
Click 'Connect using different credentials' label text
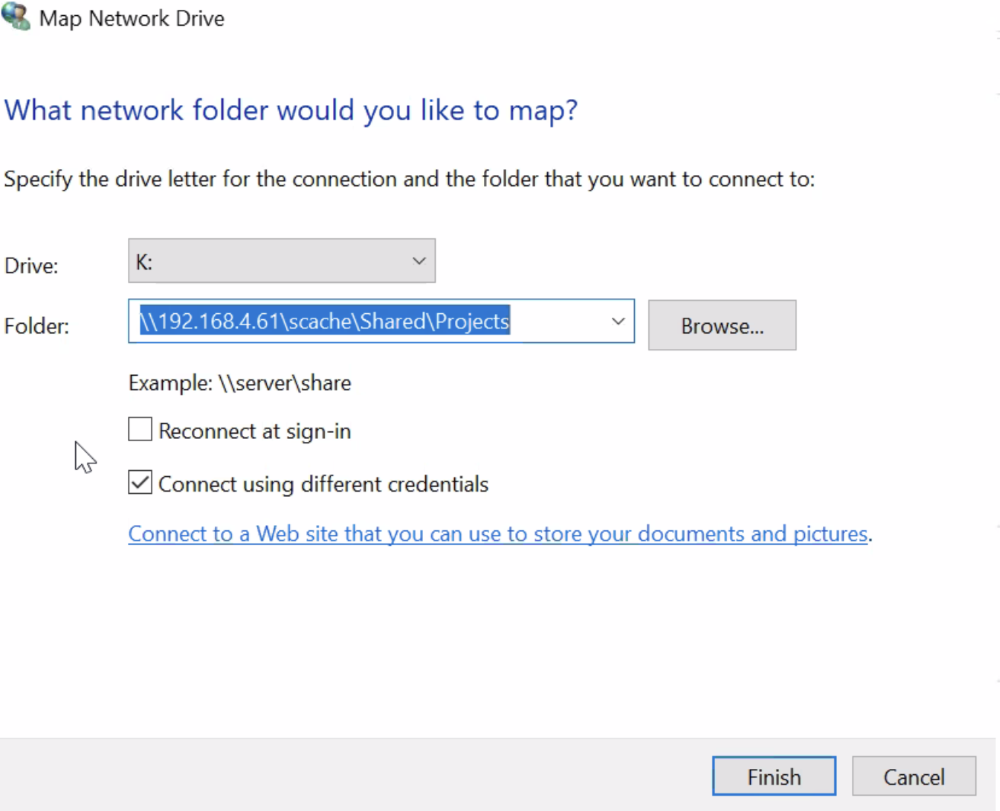(x=323, y=484)
